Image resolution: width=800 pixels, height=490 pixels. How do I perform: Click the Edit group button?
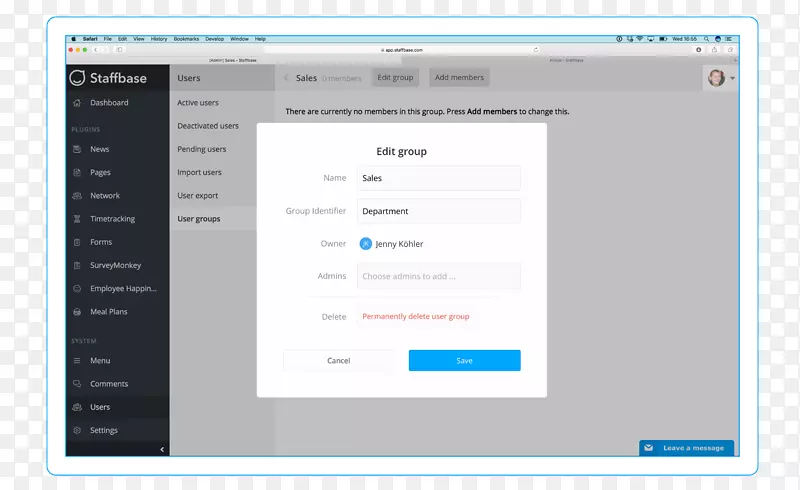[395, 78]
